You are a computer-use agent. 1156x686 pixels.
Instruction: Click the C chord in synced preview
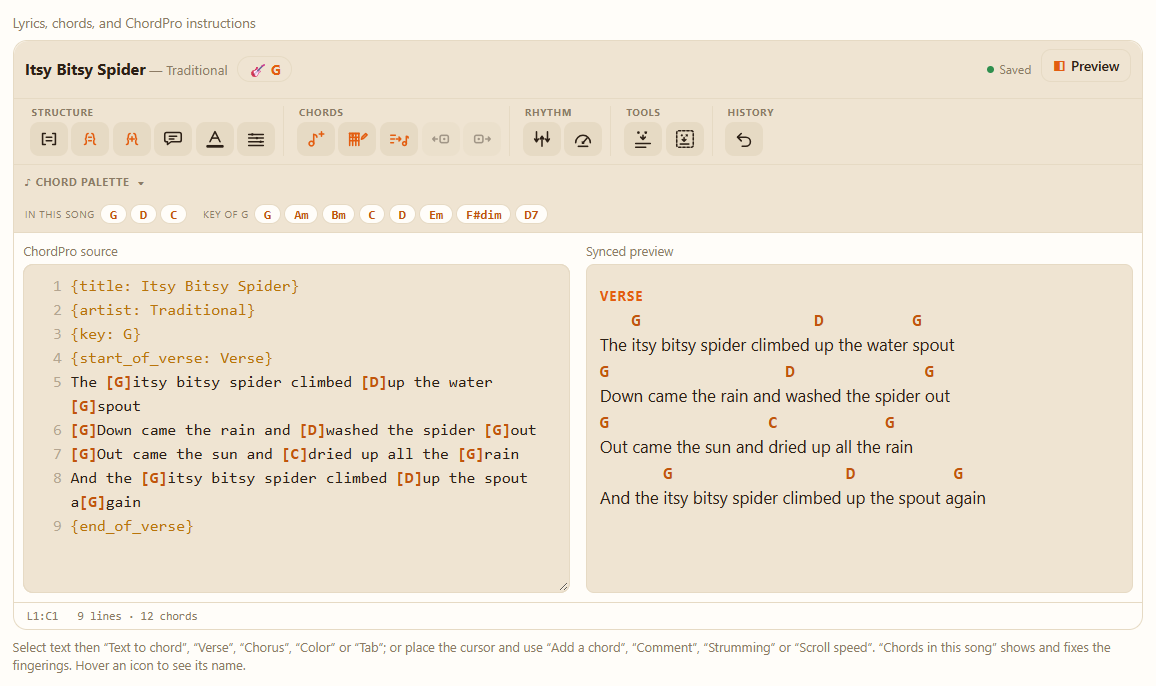click(773, 423)
